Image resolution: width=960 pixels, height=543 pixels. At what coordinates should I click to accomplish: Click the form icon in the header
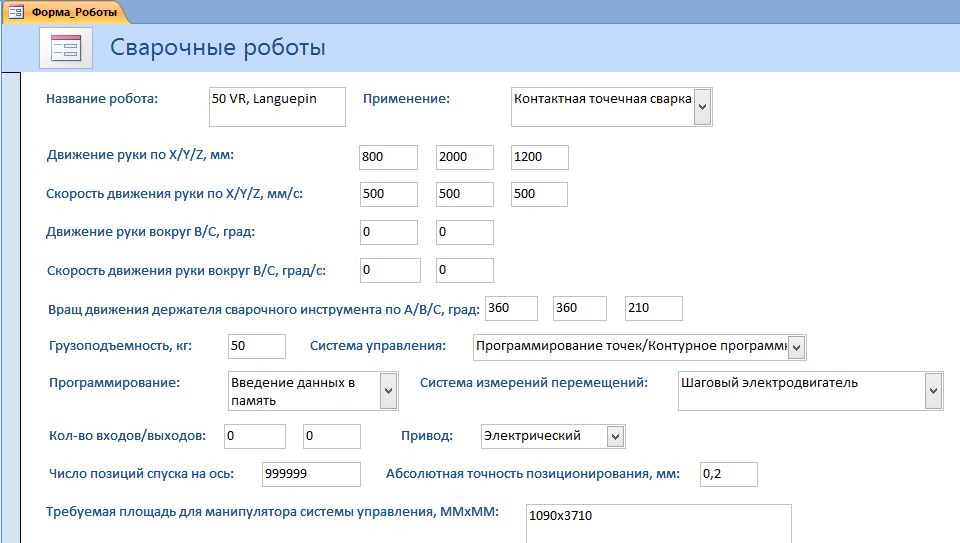(x=66, y=48)
